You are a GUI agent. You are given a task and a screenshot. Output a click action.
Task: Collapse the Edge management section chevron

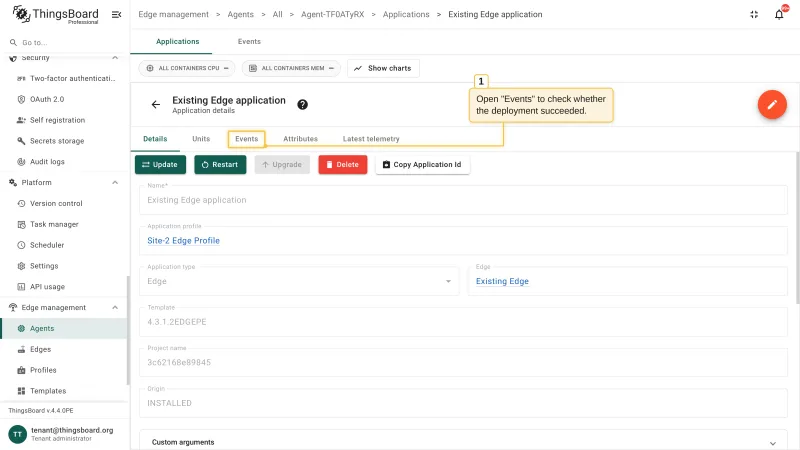tap(115, 307)
